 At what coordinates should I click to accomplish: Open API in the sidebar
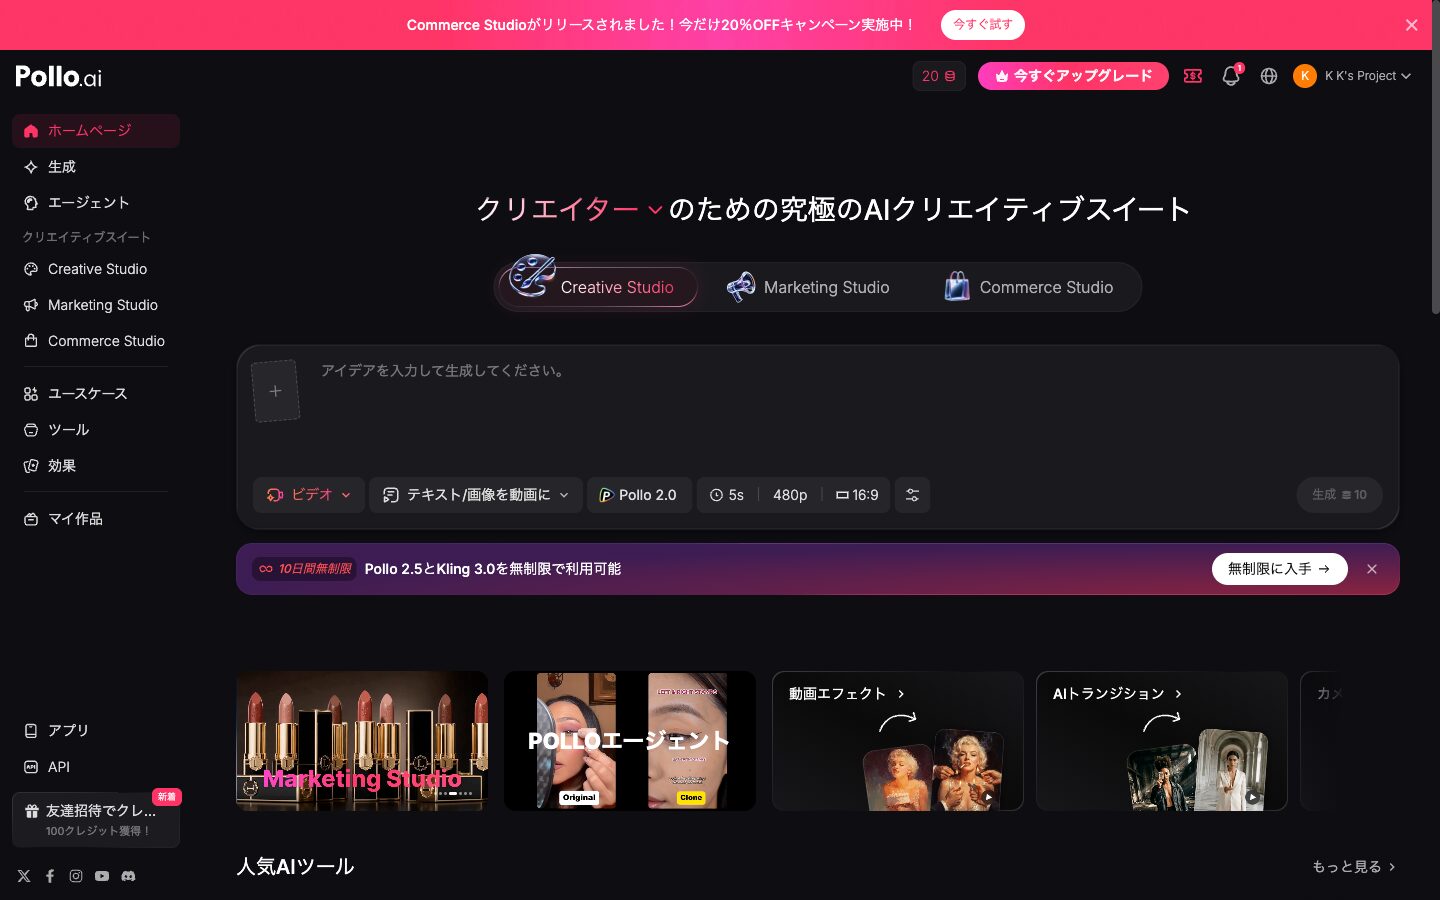pyautogui.click(x=96, y=767)
